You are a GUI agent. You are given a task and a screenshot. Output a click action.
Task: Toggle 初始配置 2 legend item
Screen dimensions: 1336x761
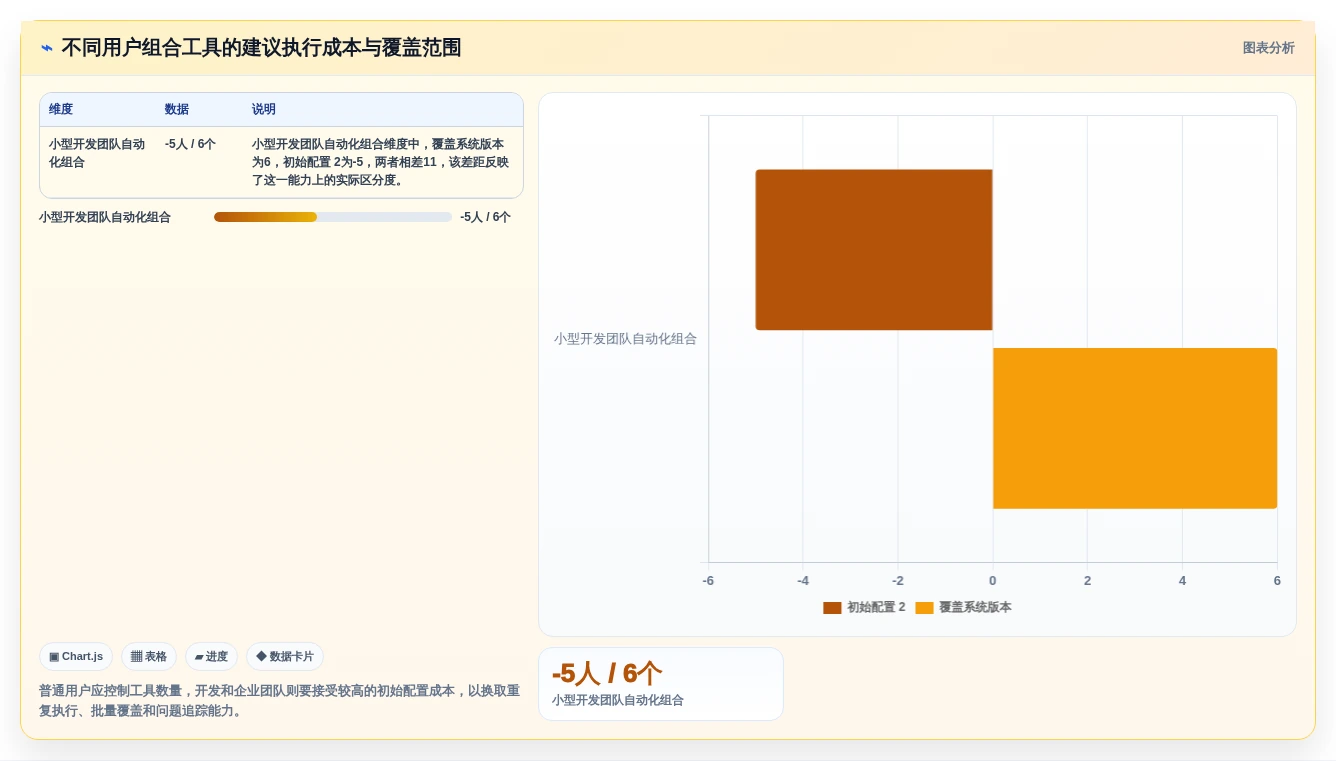864,608
